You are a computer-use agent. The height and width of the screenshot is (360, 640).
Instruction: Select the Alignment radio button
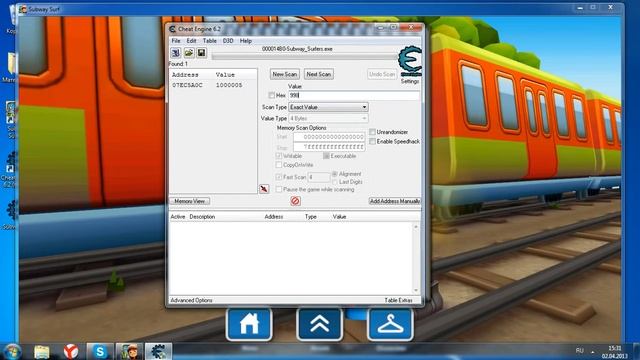point(335,174)
